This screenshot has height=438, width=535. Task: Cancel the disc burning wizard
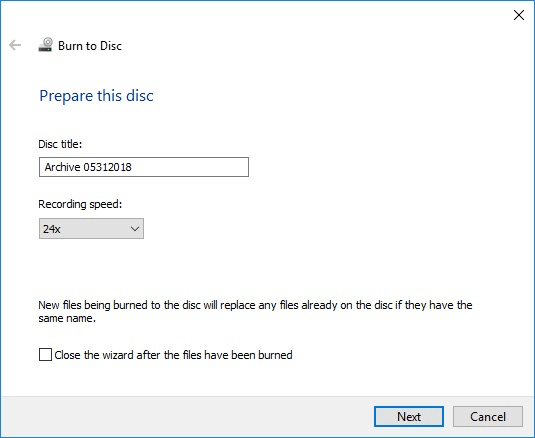coord(488,417)
